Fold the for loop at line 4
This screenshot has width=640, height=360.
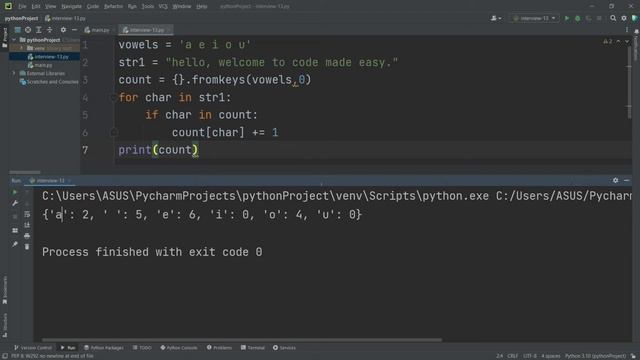coord(113,98)
